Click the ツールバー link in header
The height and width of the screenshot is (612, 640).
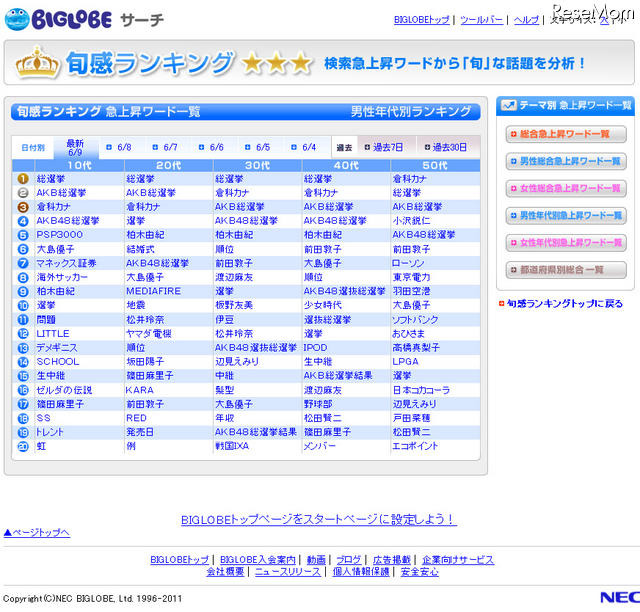[481, 20]
